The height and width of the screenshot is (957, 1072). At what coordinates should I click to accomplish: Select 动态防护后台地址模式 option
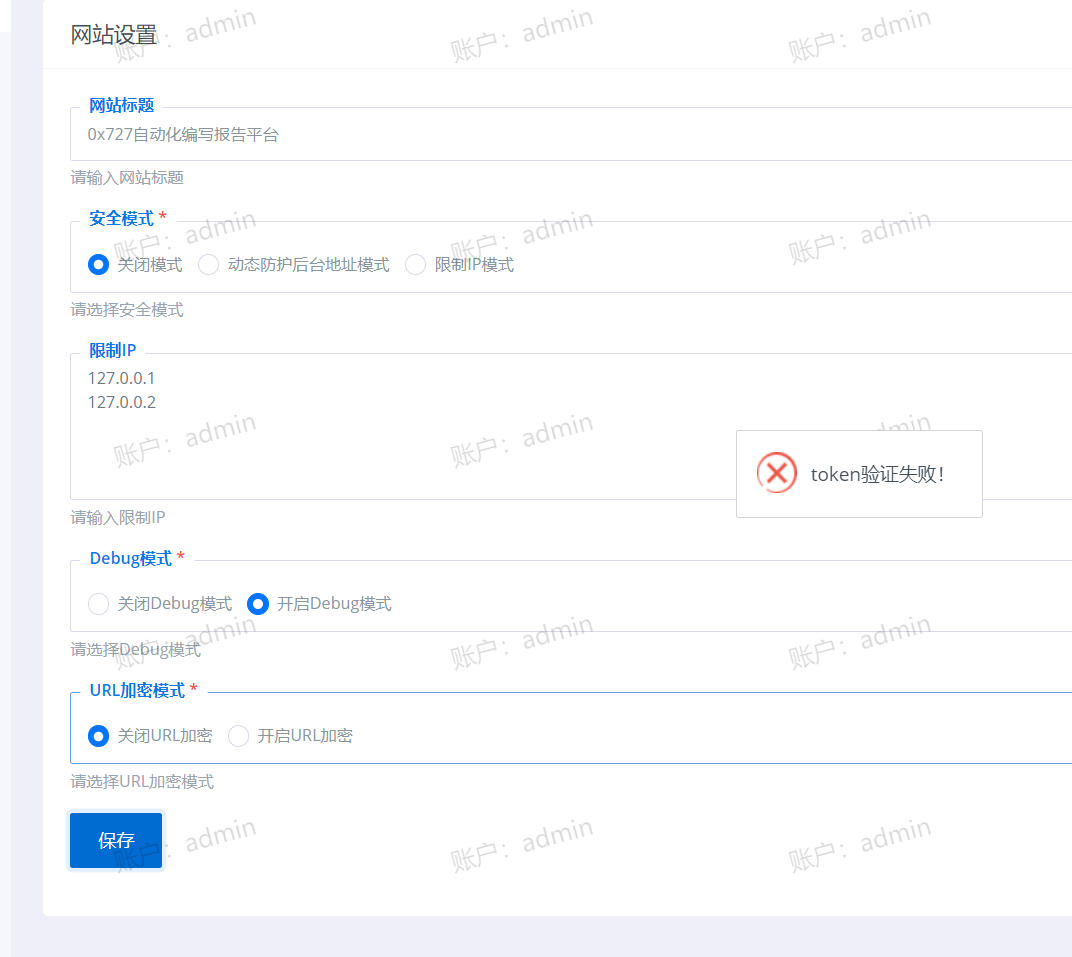click(x=208, y=264)
